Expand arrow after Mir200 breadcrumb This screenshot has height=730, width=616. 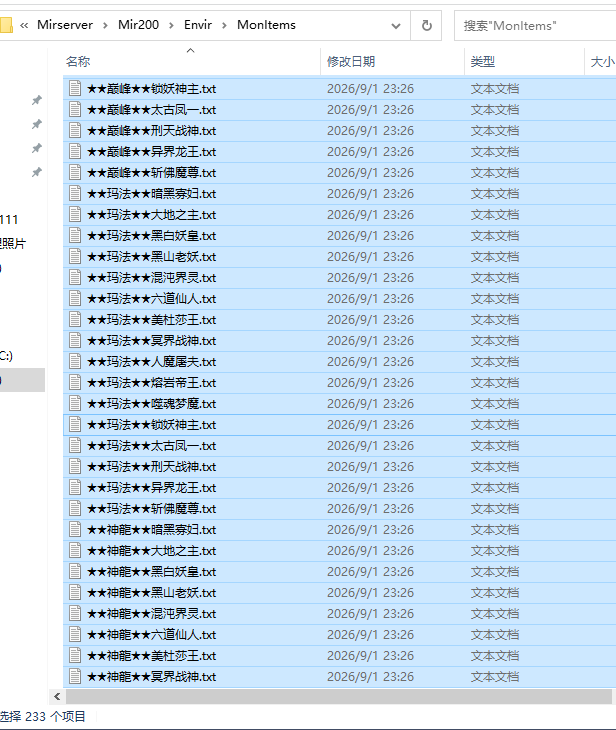coord(171,25)
